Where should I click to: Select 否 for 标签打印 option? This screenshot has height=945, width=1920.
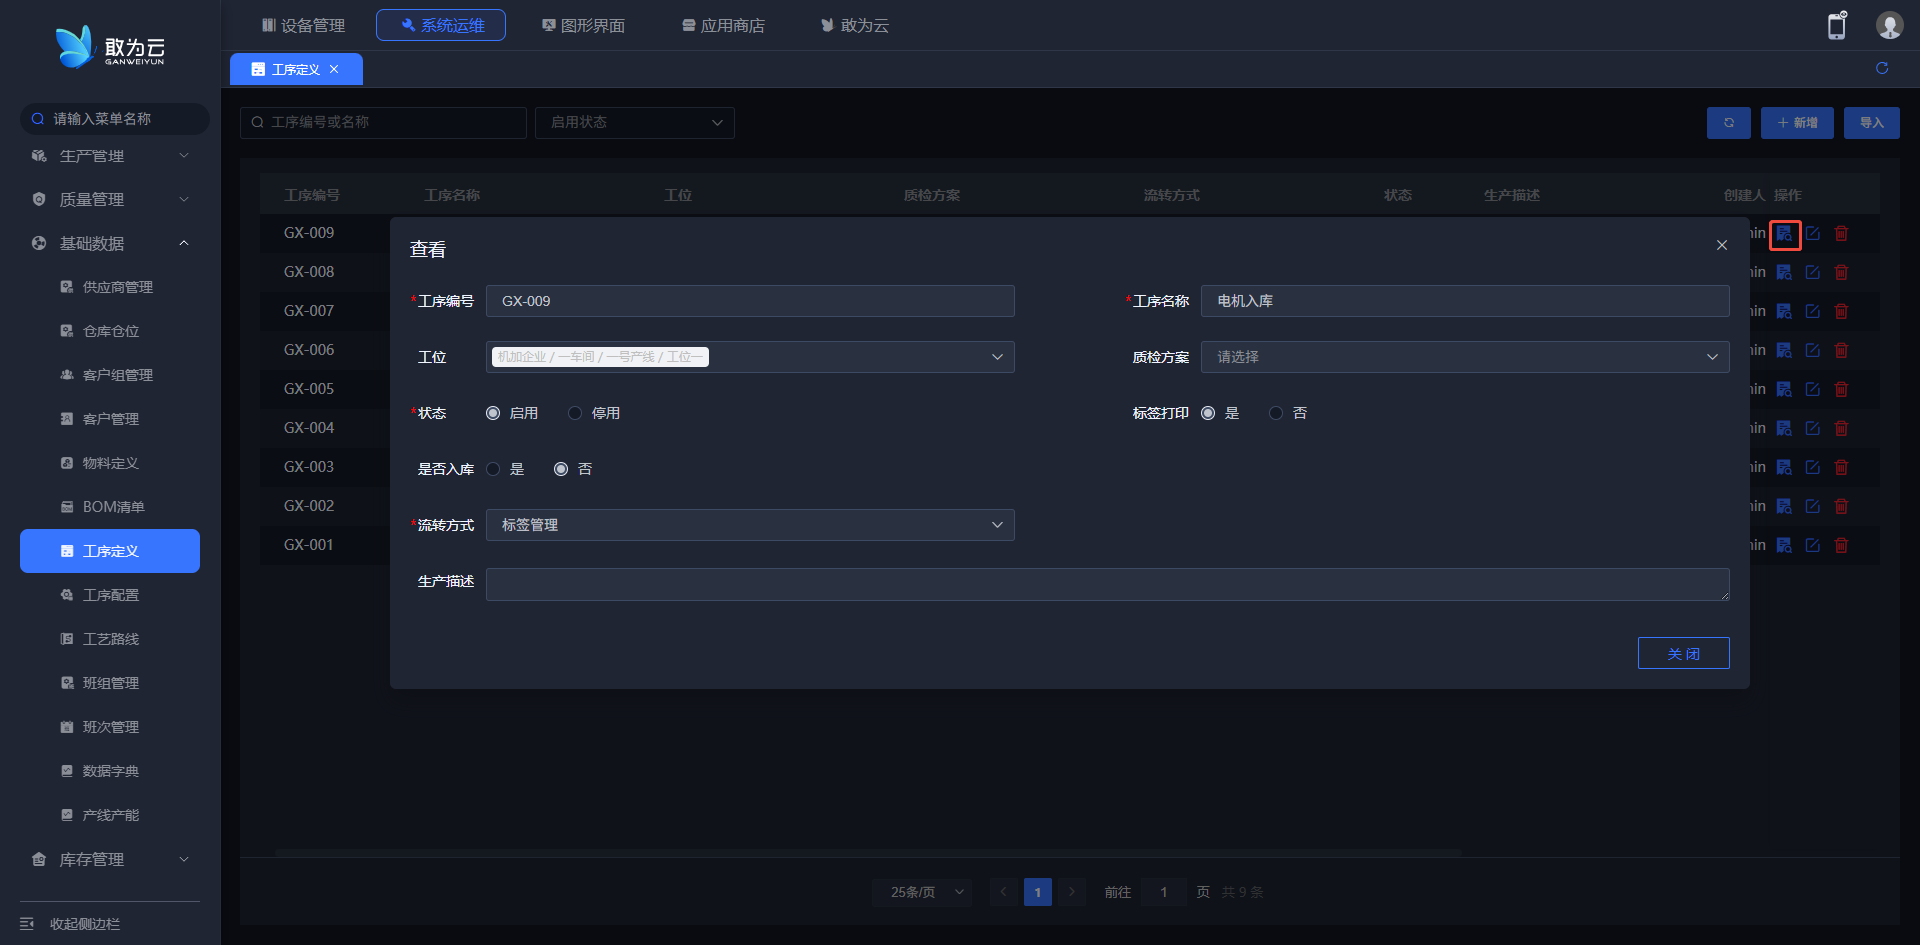(x=1276, y=413)
